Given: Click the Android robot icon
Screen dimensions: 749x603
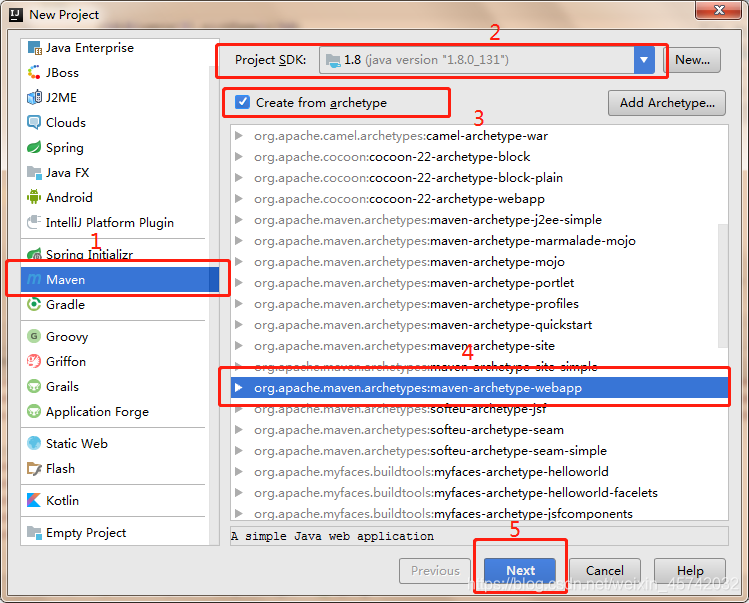Looking at the screenshot, I should point(34,197).
